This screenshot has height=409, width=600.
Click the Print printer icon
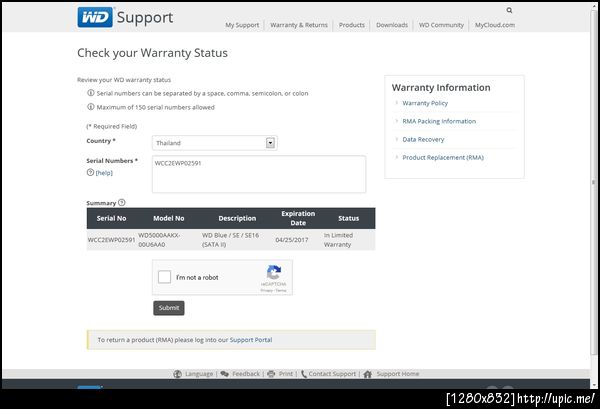(x=271, y=374)
